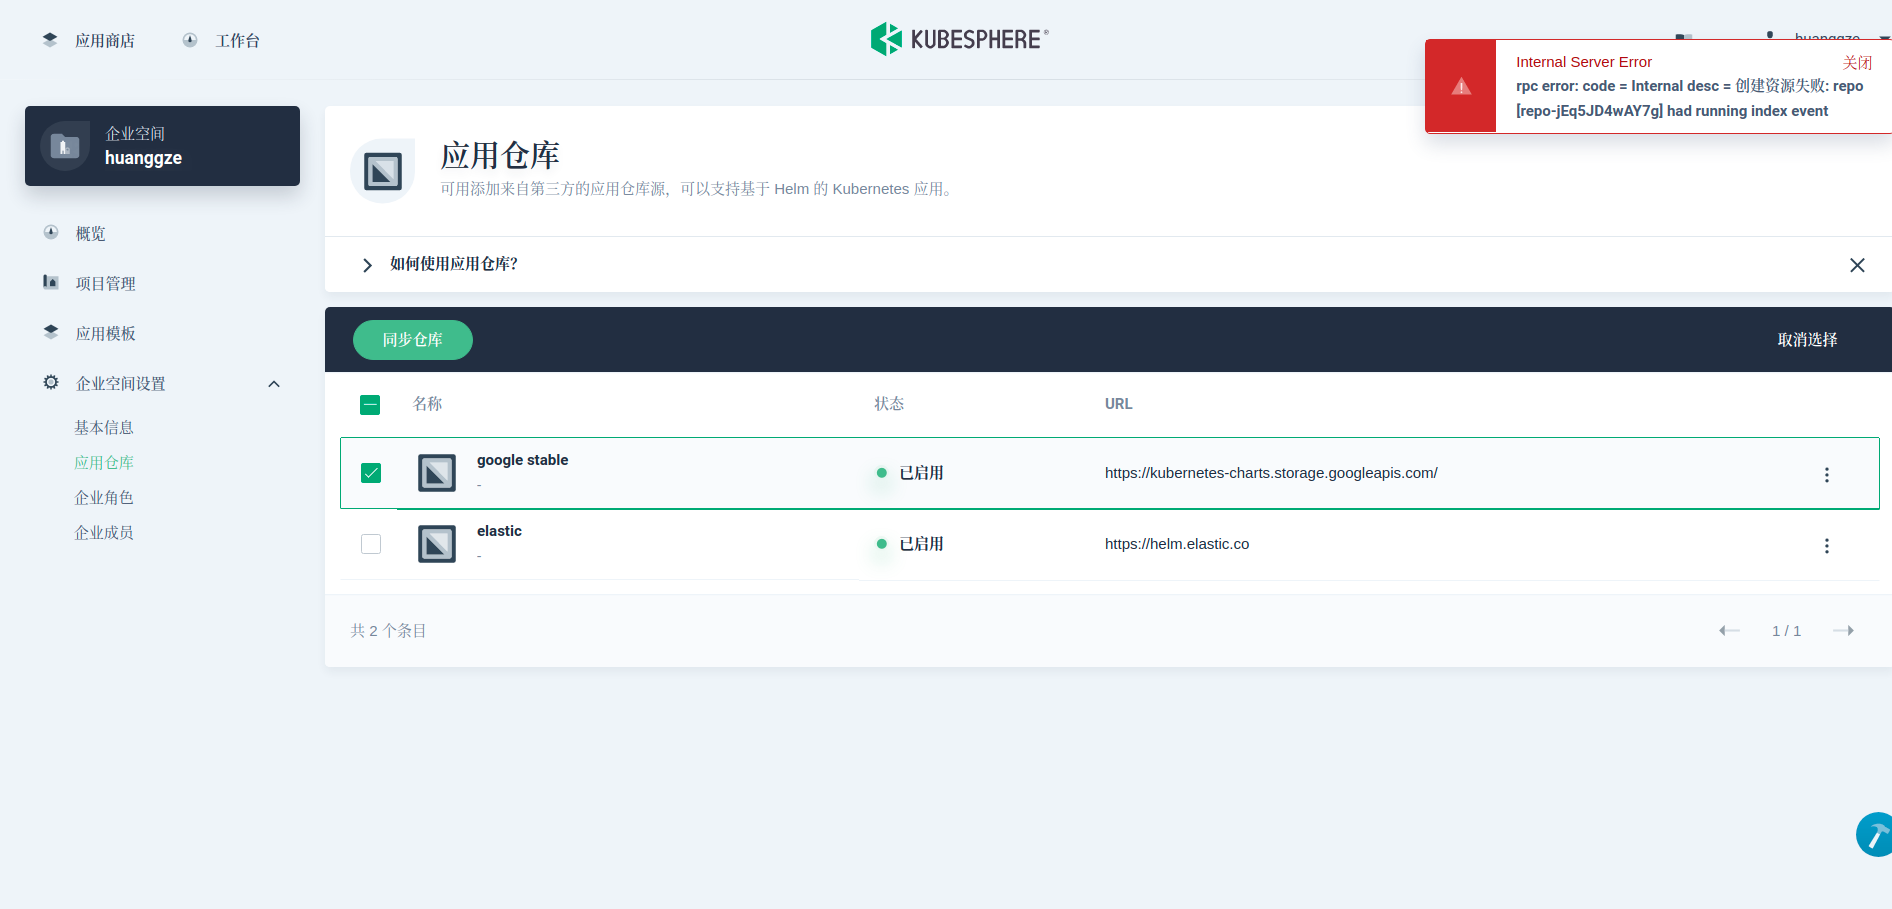Dismiss the how-to-use help banner

point(1857,265)
